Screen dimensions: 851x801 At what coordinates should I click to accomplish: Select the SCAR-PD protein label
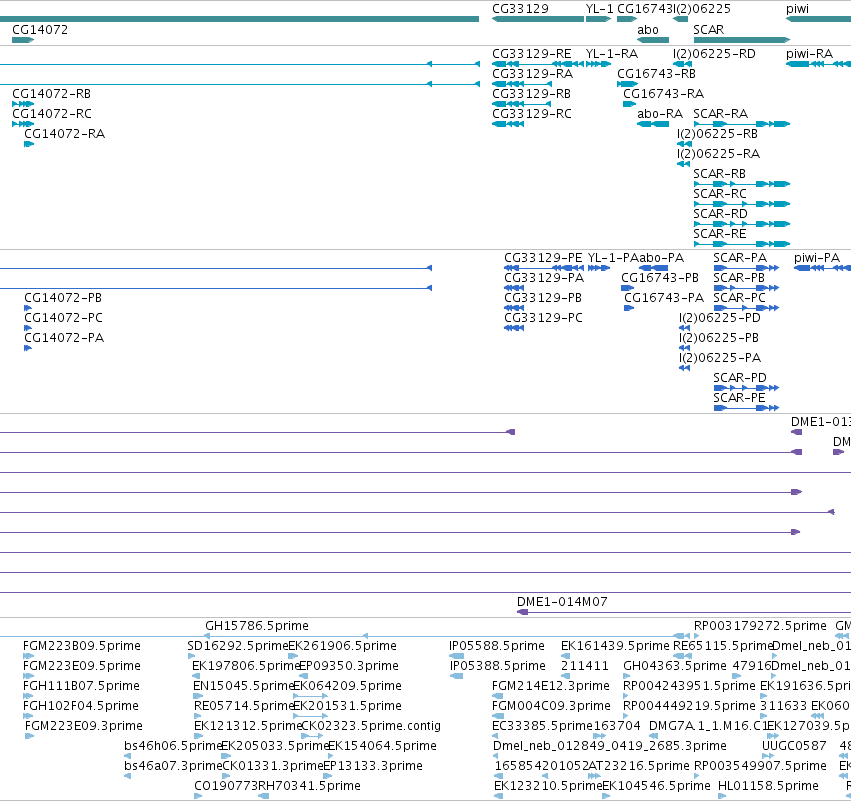click(x=740, y=378)
